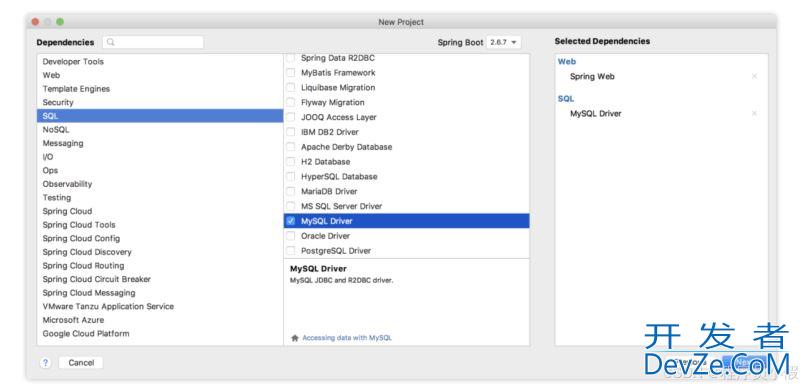Remove MySQL Driver from selected dependencies
The height and width of the screenshot is (386, 800).
click(754, 114)
